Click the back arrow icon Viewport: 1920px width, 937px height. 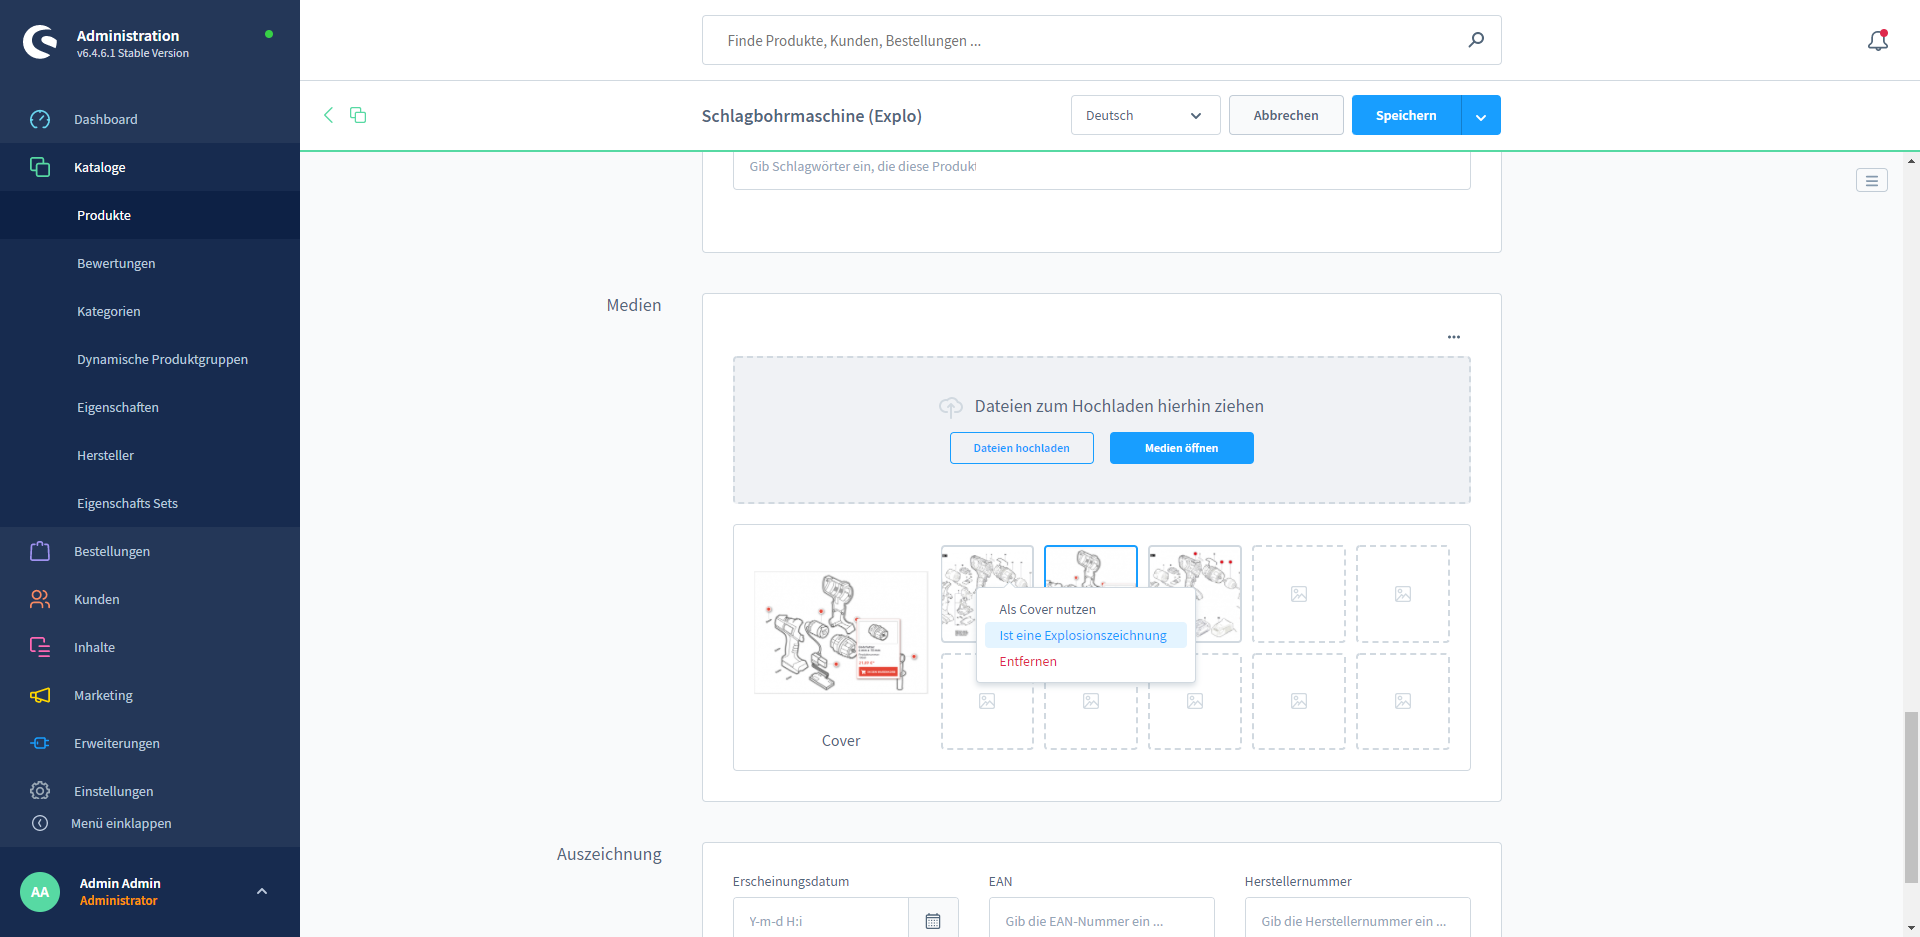pos(328,115)
